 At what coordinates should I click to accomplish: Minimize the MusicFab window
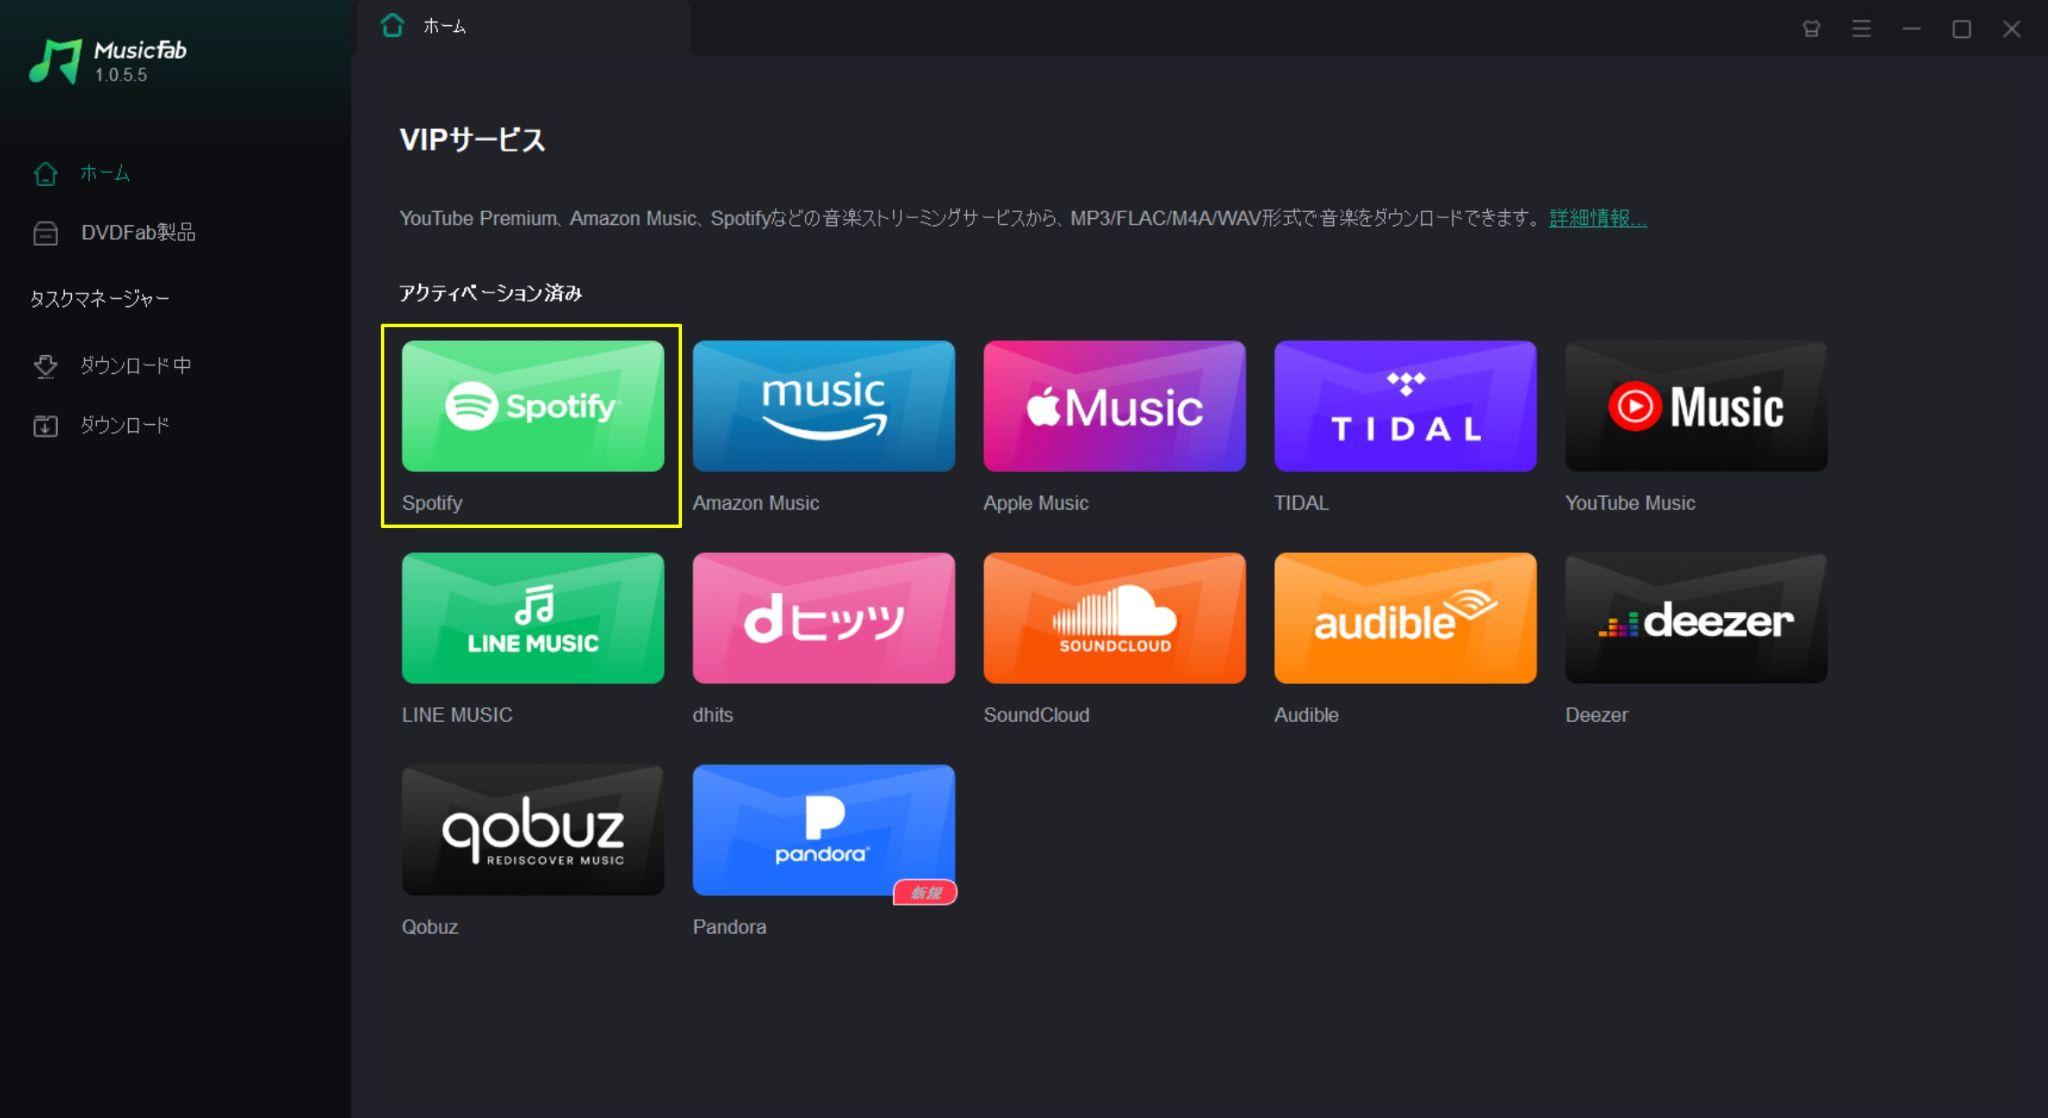(1911, 29)
